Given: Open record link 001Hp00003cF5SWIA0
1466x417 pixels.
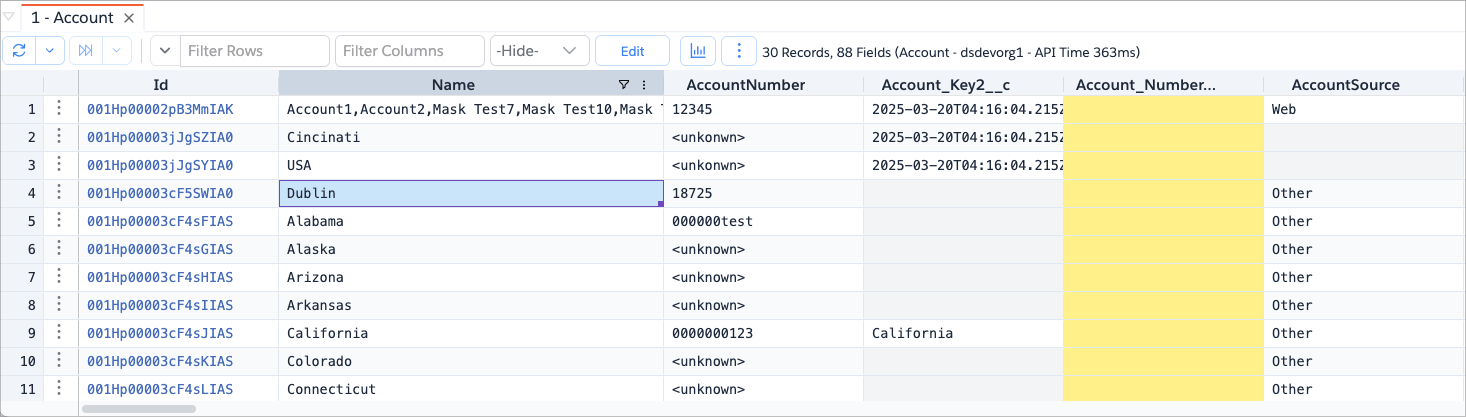Looking at the screenshot, I should click(x=160, y=193).
